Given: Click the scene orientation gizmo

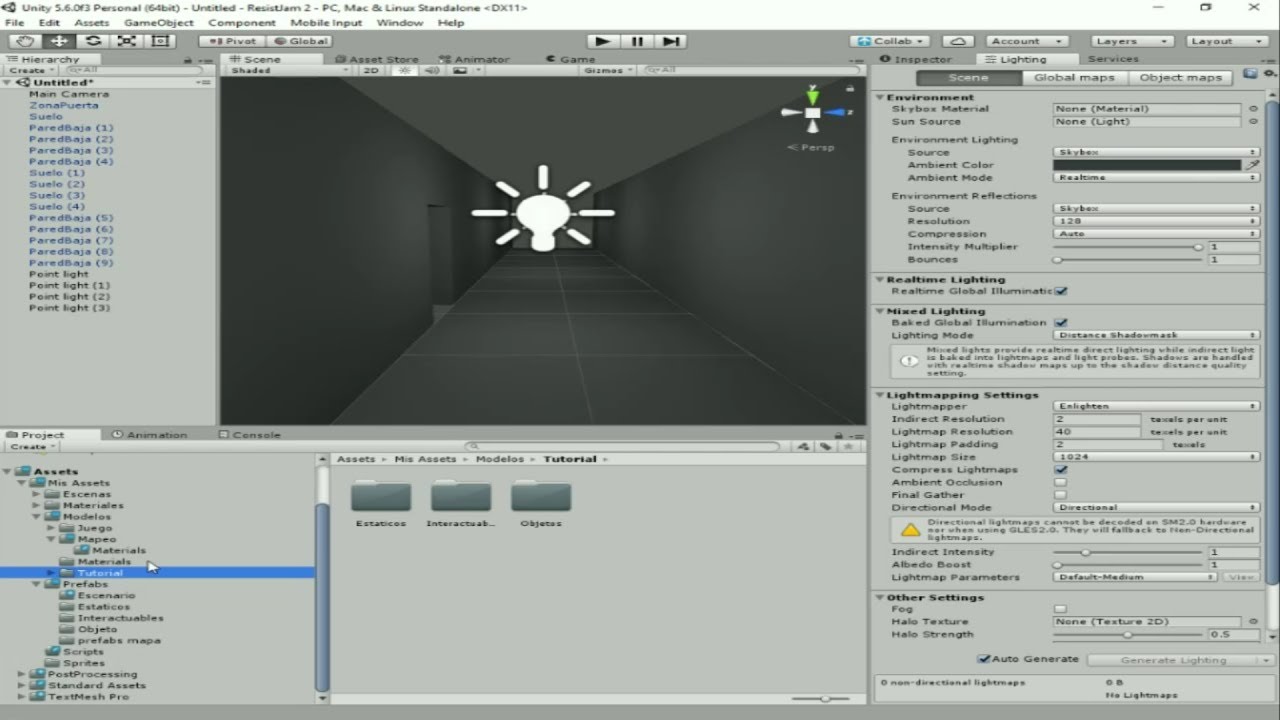Looking at the screenshot, I should click(x=813, y=113).
